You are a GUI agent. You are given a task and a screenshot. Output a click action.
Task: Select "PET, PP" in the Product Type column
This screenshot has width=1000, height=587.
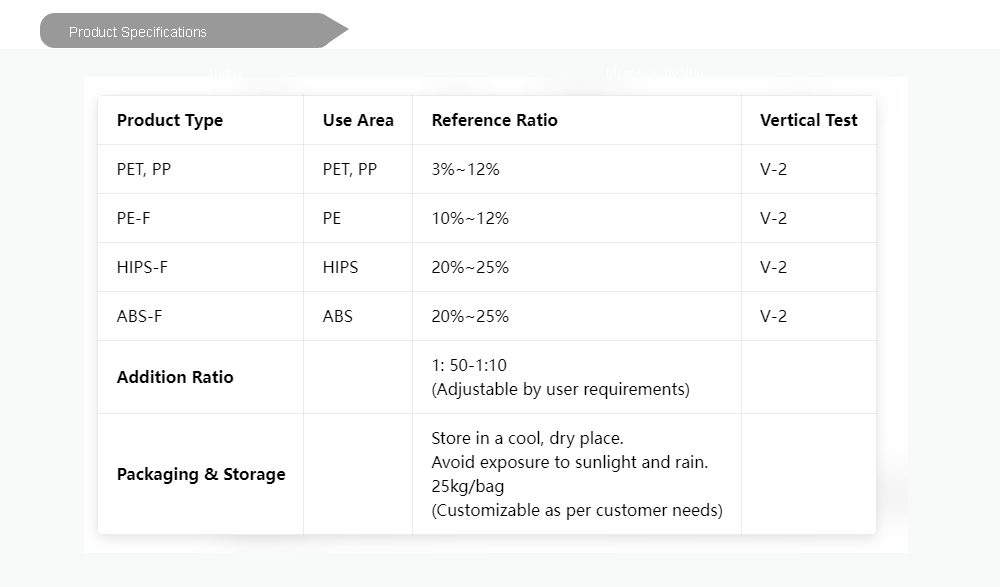144,169
